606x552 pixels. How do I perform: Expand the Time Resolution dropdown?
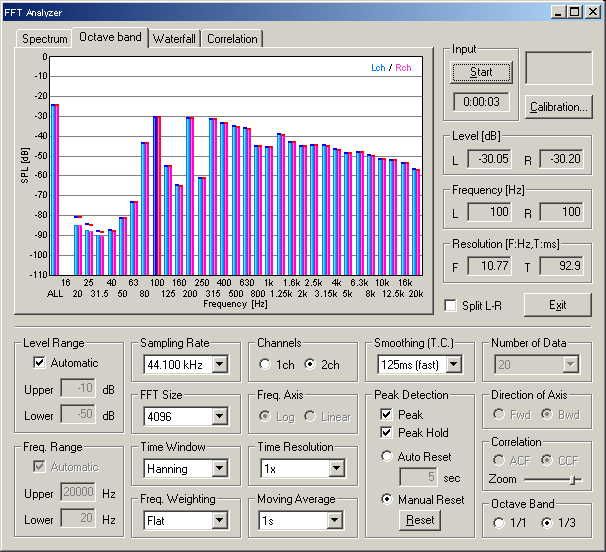point(337,469)
